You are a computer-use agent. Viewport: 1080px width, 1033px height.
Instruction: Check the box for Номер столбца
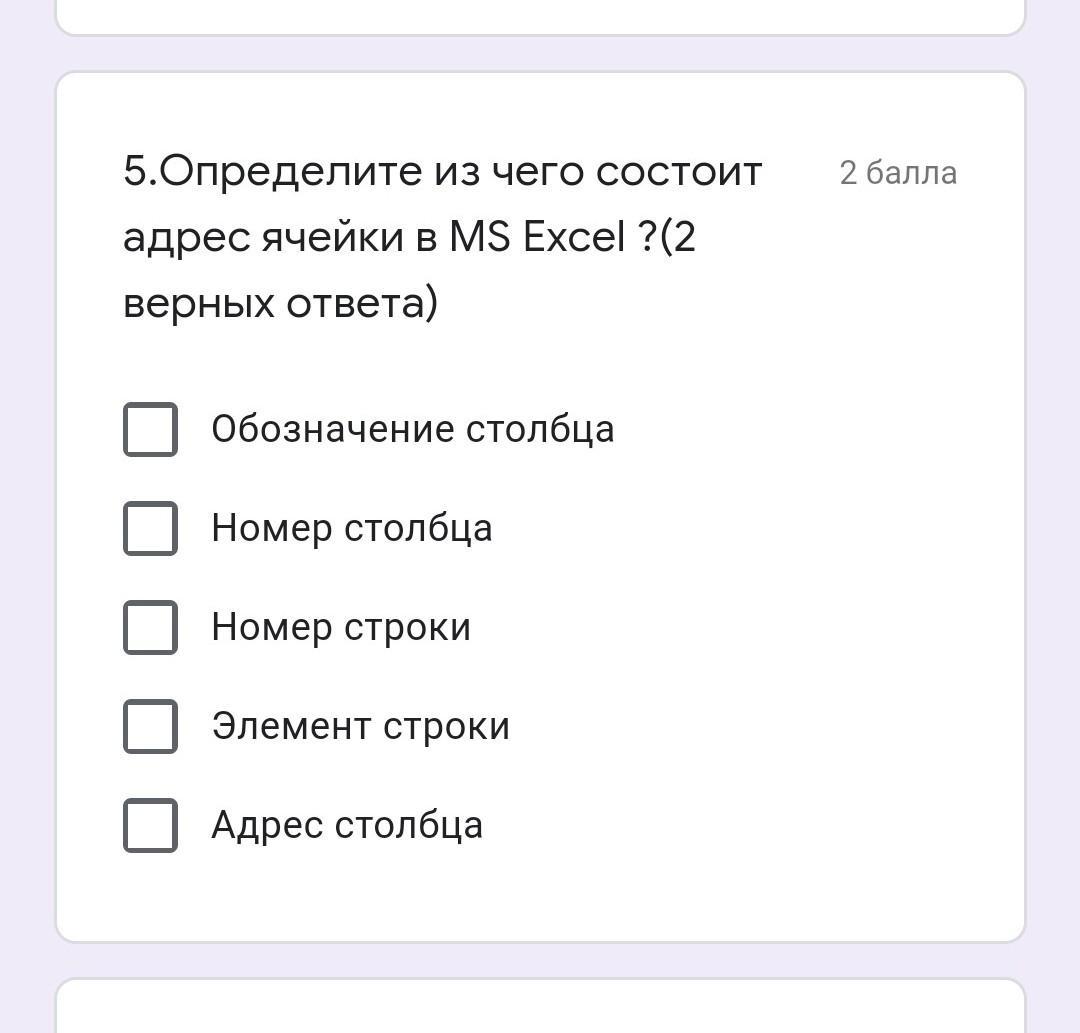(x=150, y=528)
